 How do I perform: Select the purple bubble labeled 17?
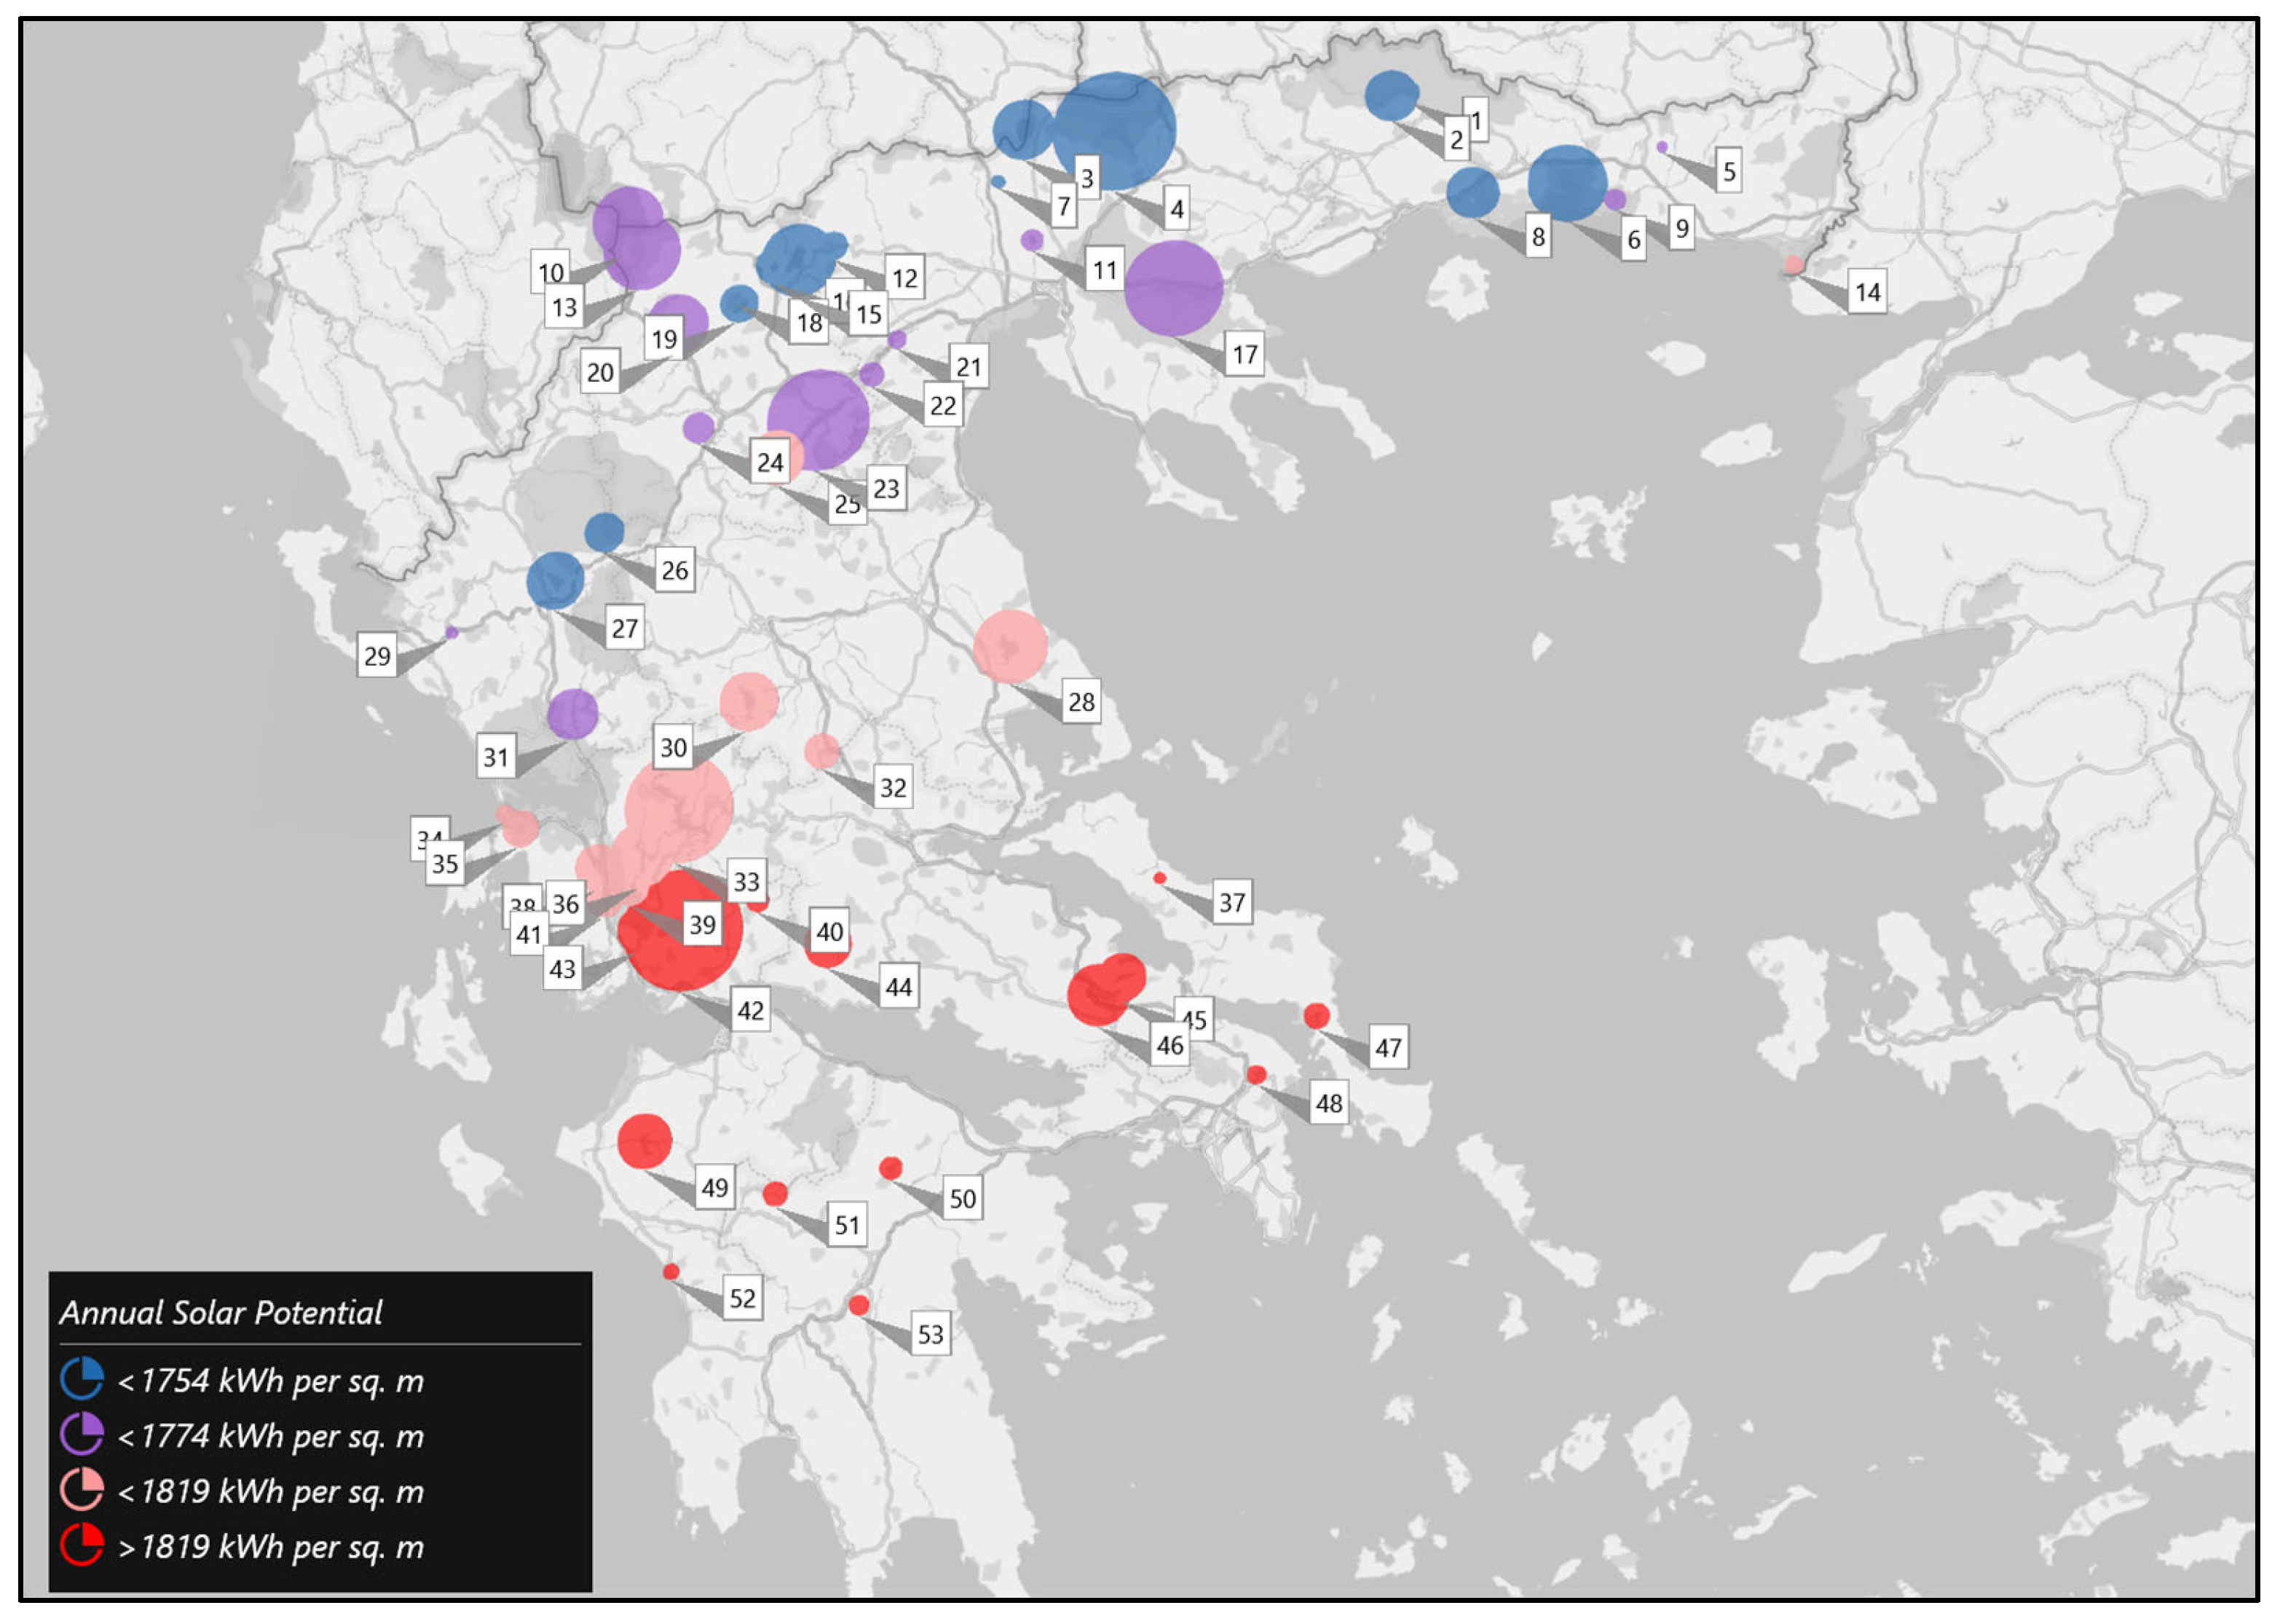[1174, 288]
